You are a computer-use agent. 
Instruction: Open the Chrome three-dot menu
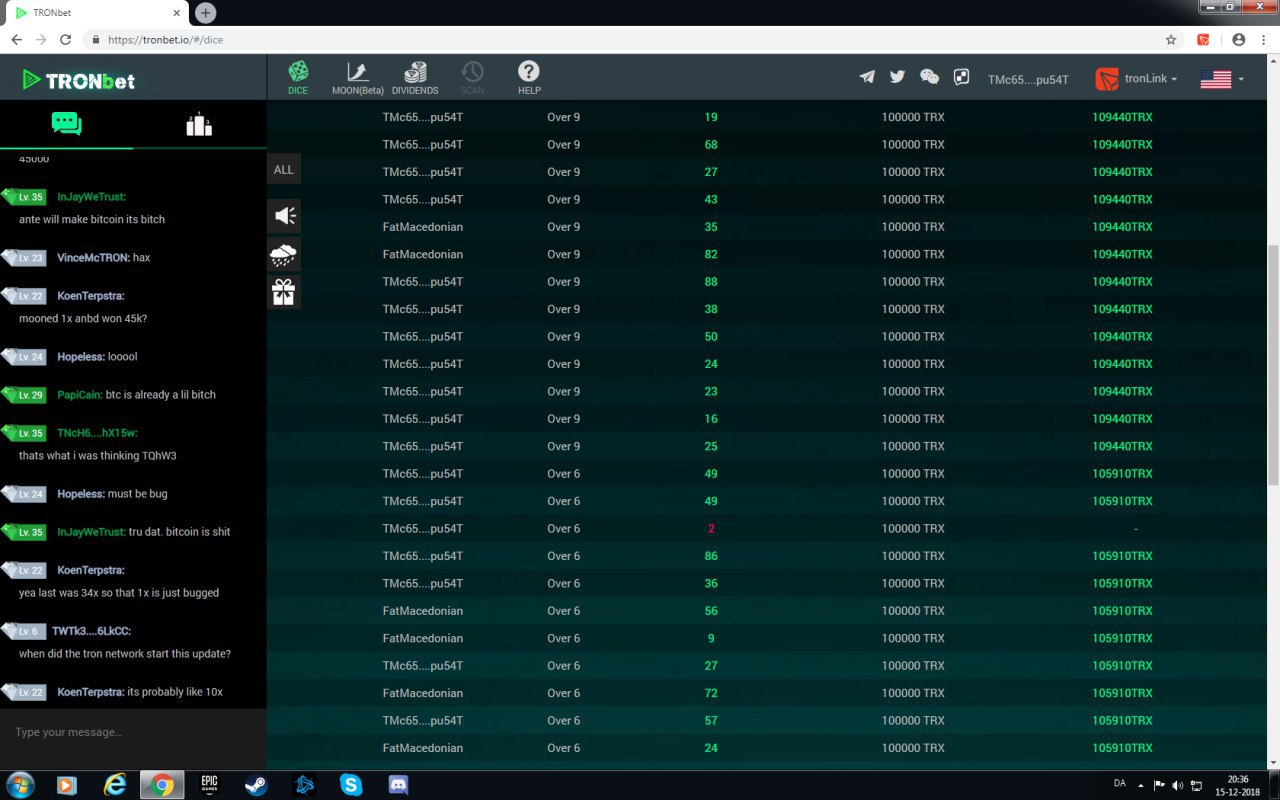(x=1264, y=40)
